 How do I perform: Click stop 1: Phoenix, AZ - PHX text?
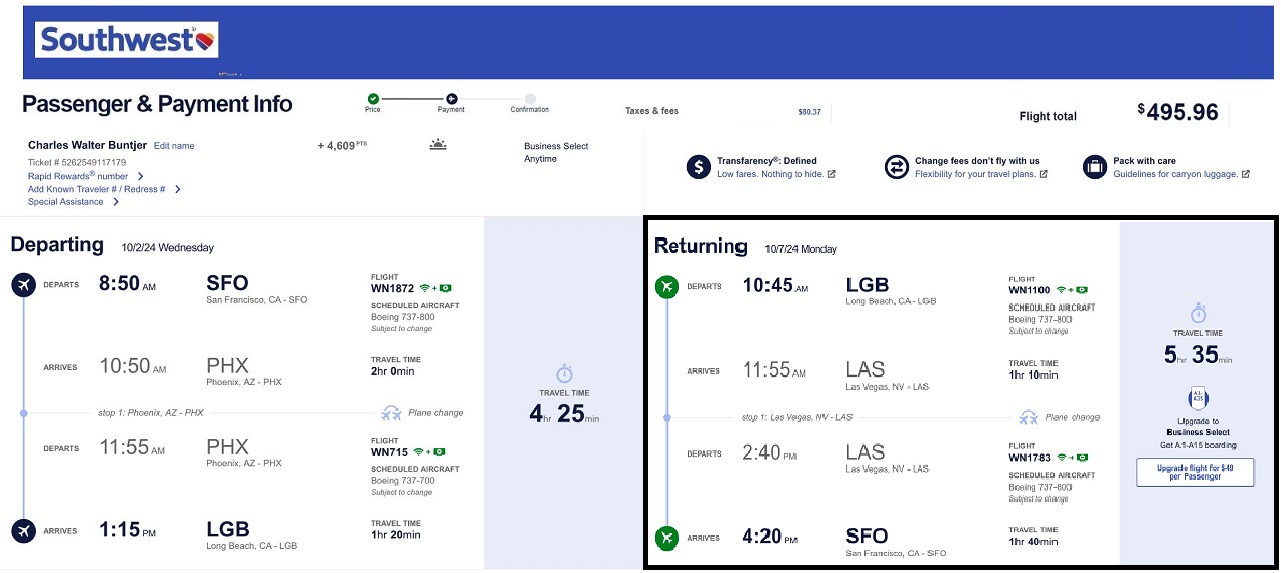click(x=151, y=412)
